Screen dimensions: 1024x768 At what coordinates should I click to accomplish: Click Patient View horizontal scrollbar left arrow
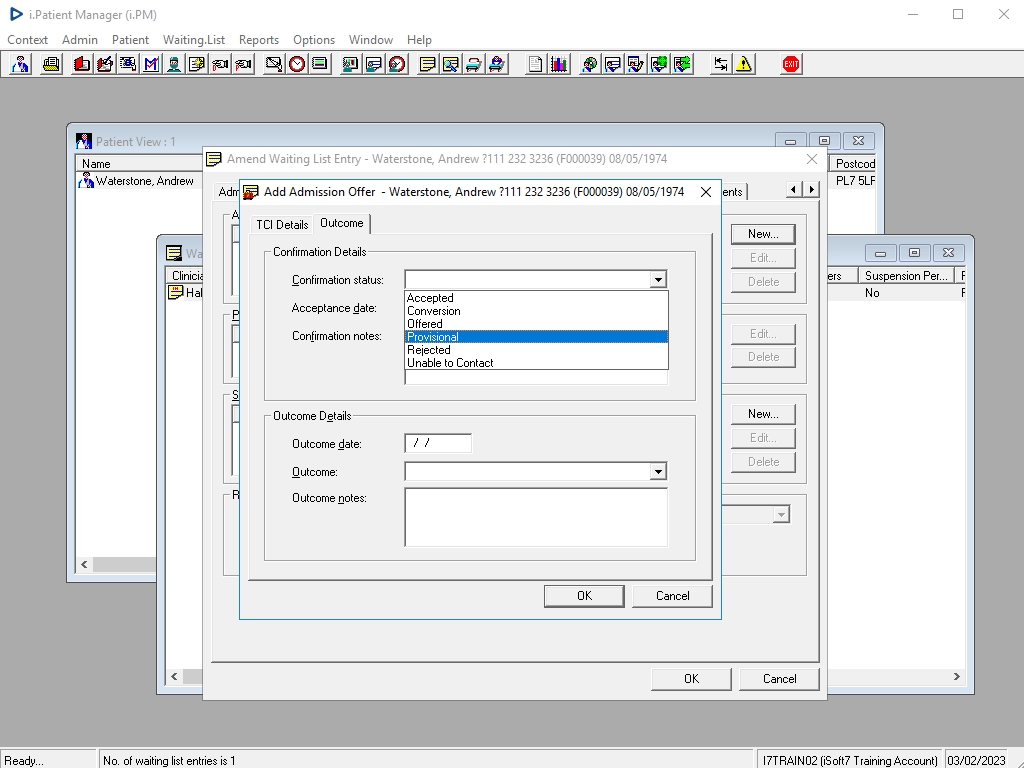tap(84, 564)
